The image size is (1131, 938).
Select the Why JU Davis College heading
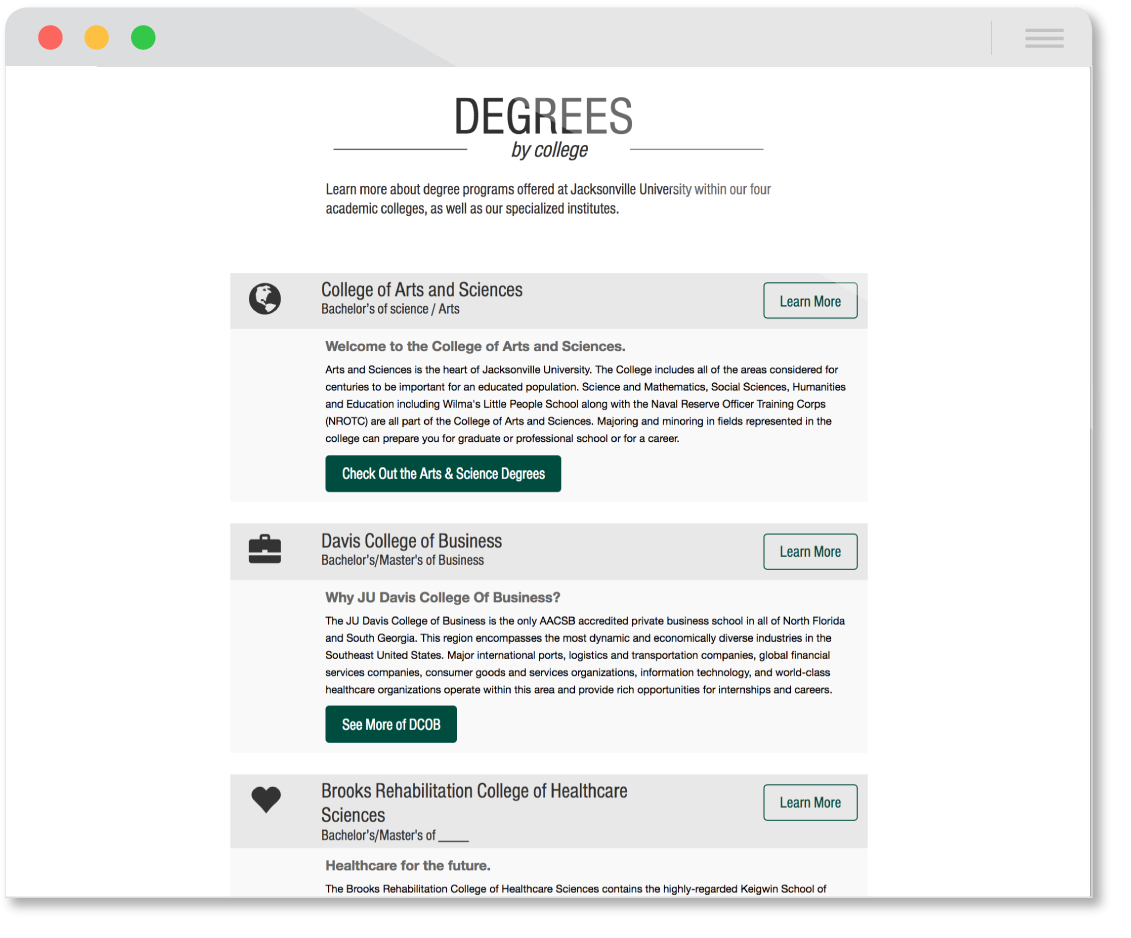442,598
